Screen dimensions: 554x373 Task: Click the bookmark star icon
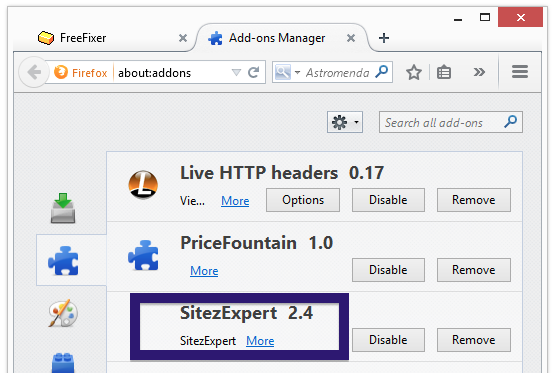coord(414,72)
